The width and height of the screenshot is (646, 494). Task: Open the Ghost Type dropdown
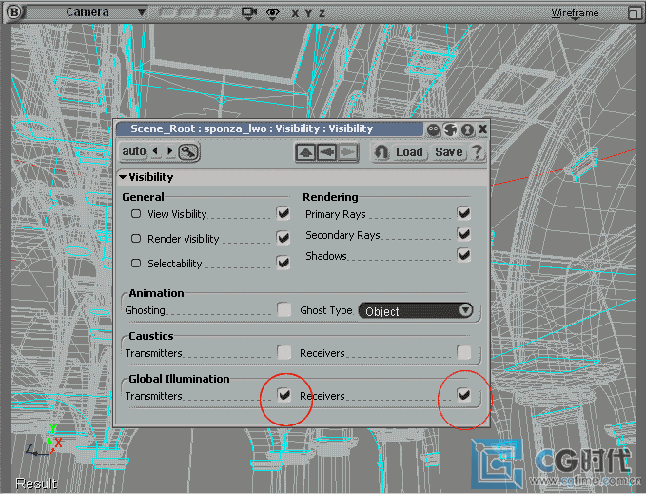416,311
